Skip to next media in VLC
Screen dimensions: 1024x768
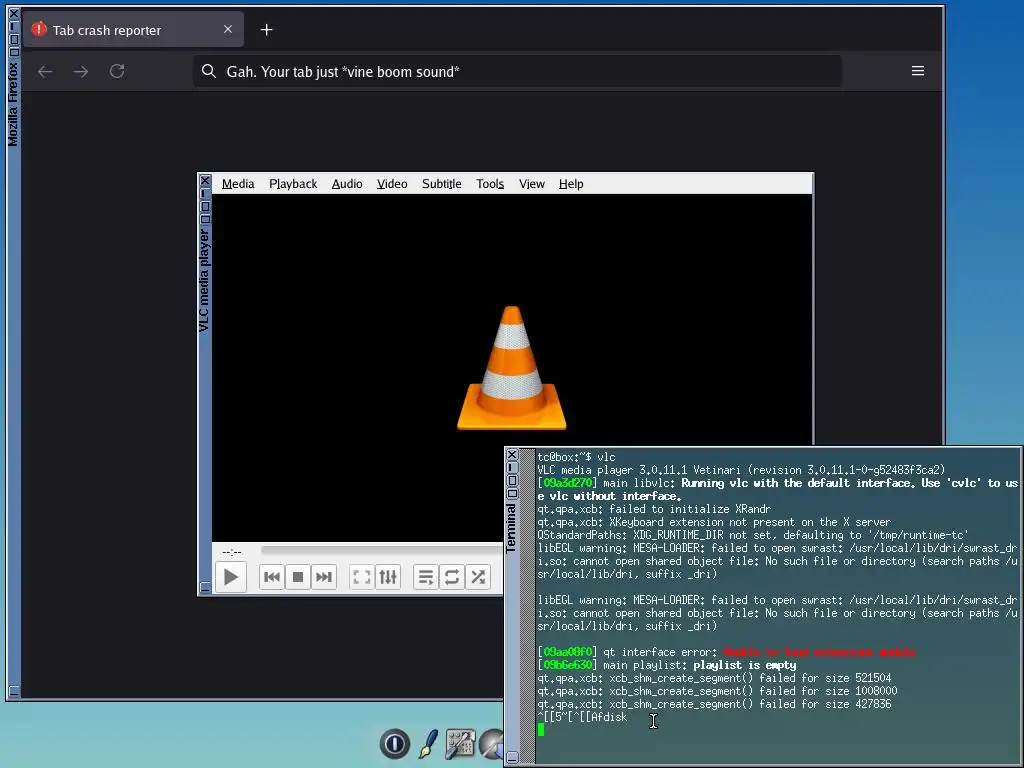(324, 577)
